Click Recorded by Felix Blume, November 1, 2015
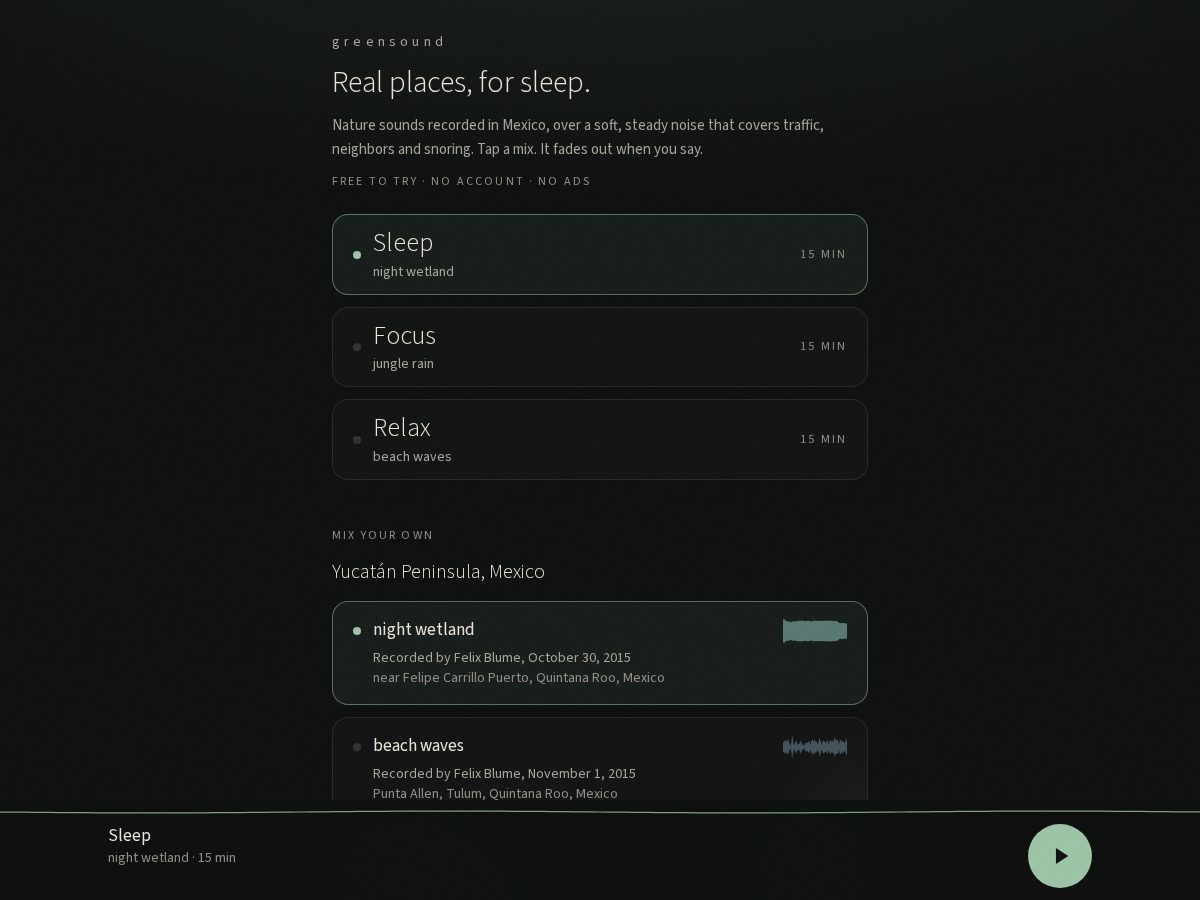Screen dimensions: 1200x900 click(x=504, y=773)
